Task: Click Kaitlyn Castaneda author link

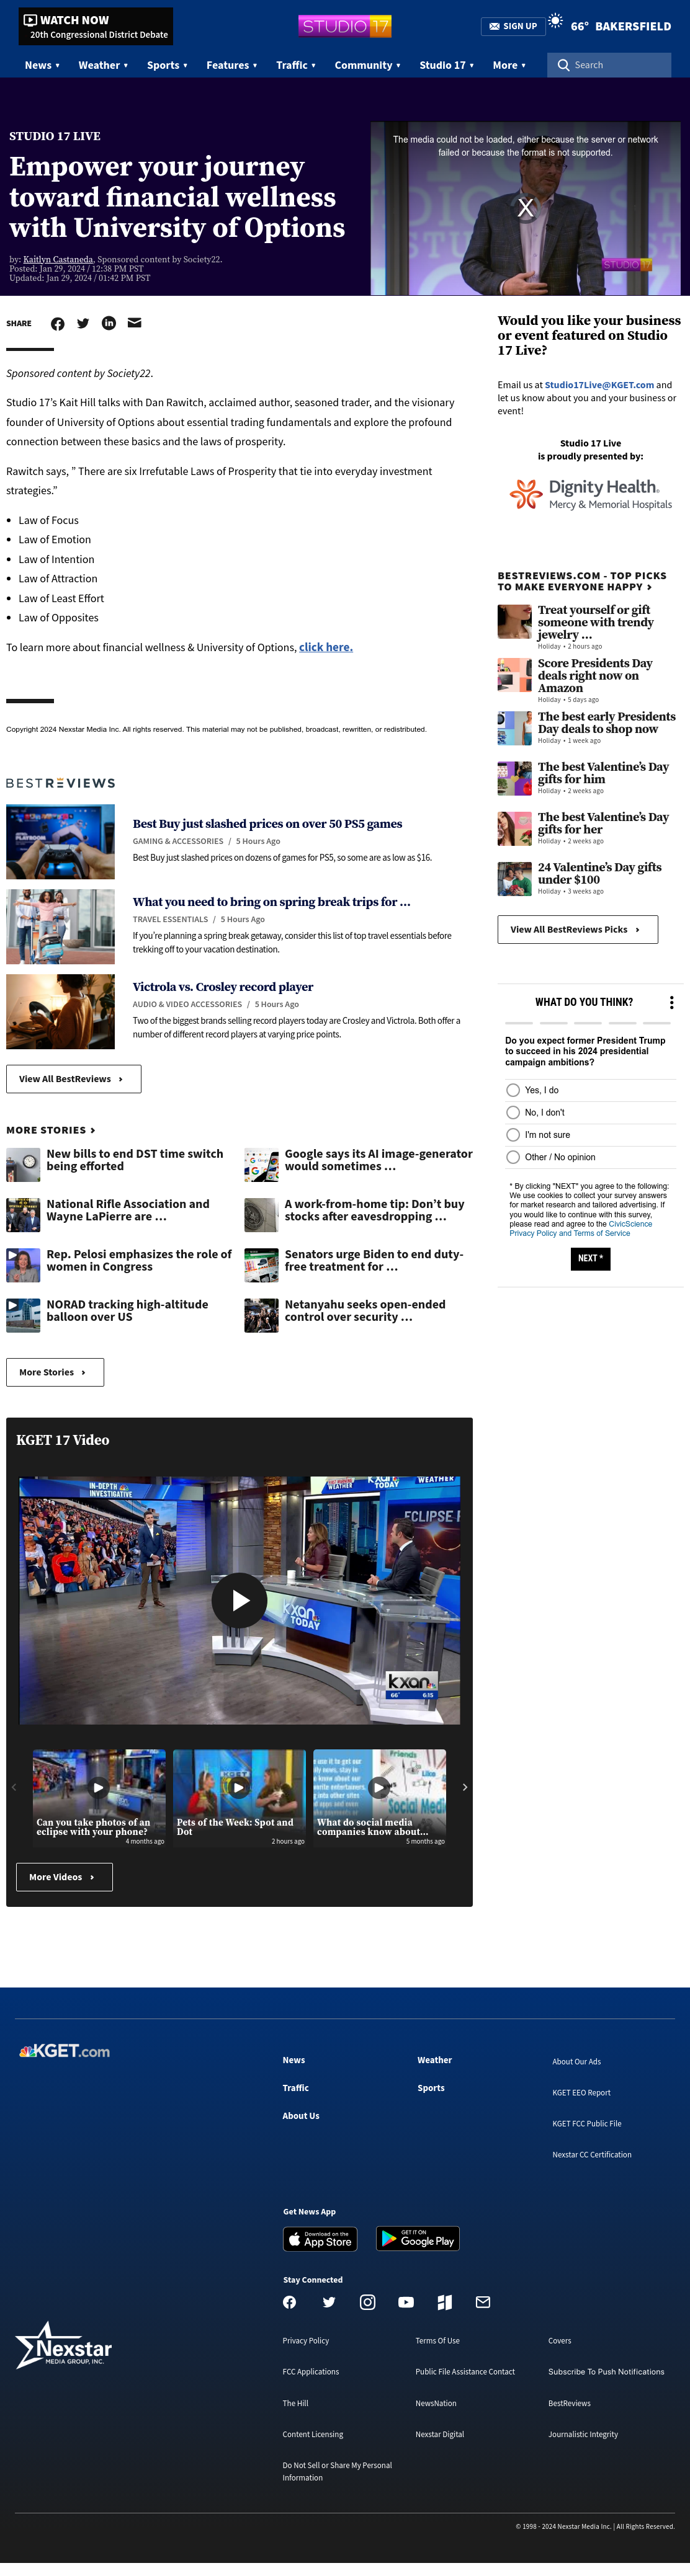Action: (58, 259)
